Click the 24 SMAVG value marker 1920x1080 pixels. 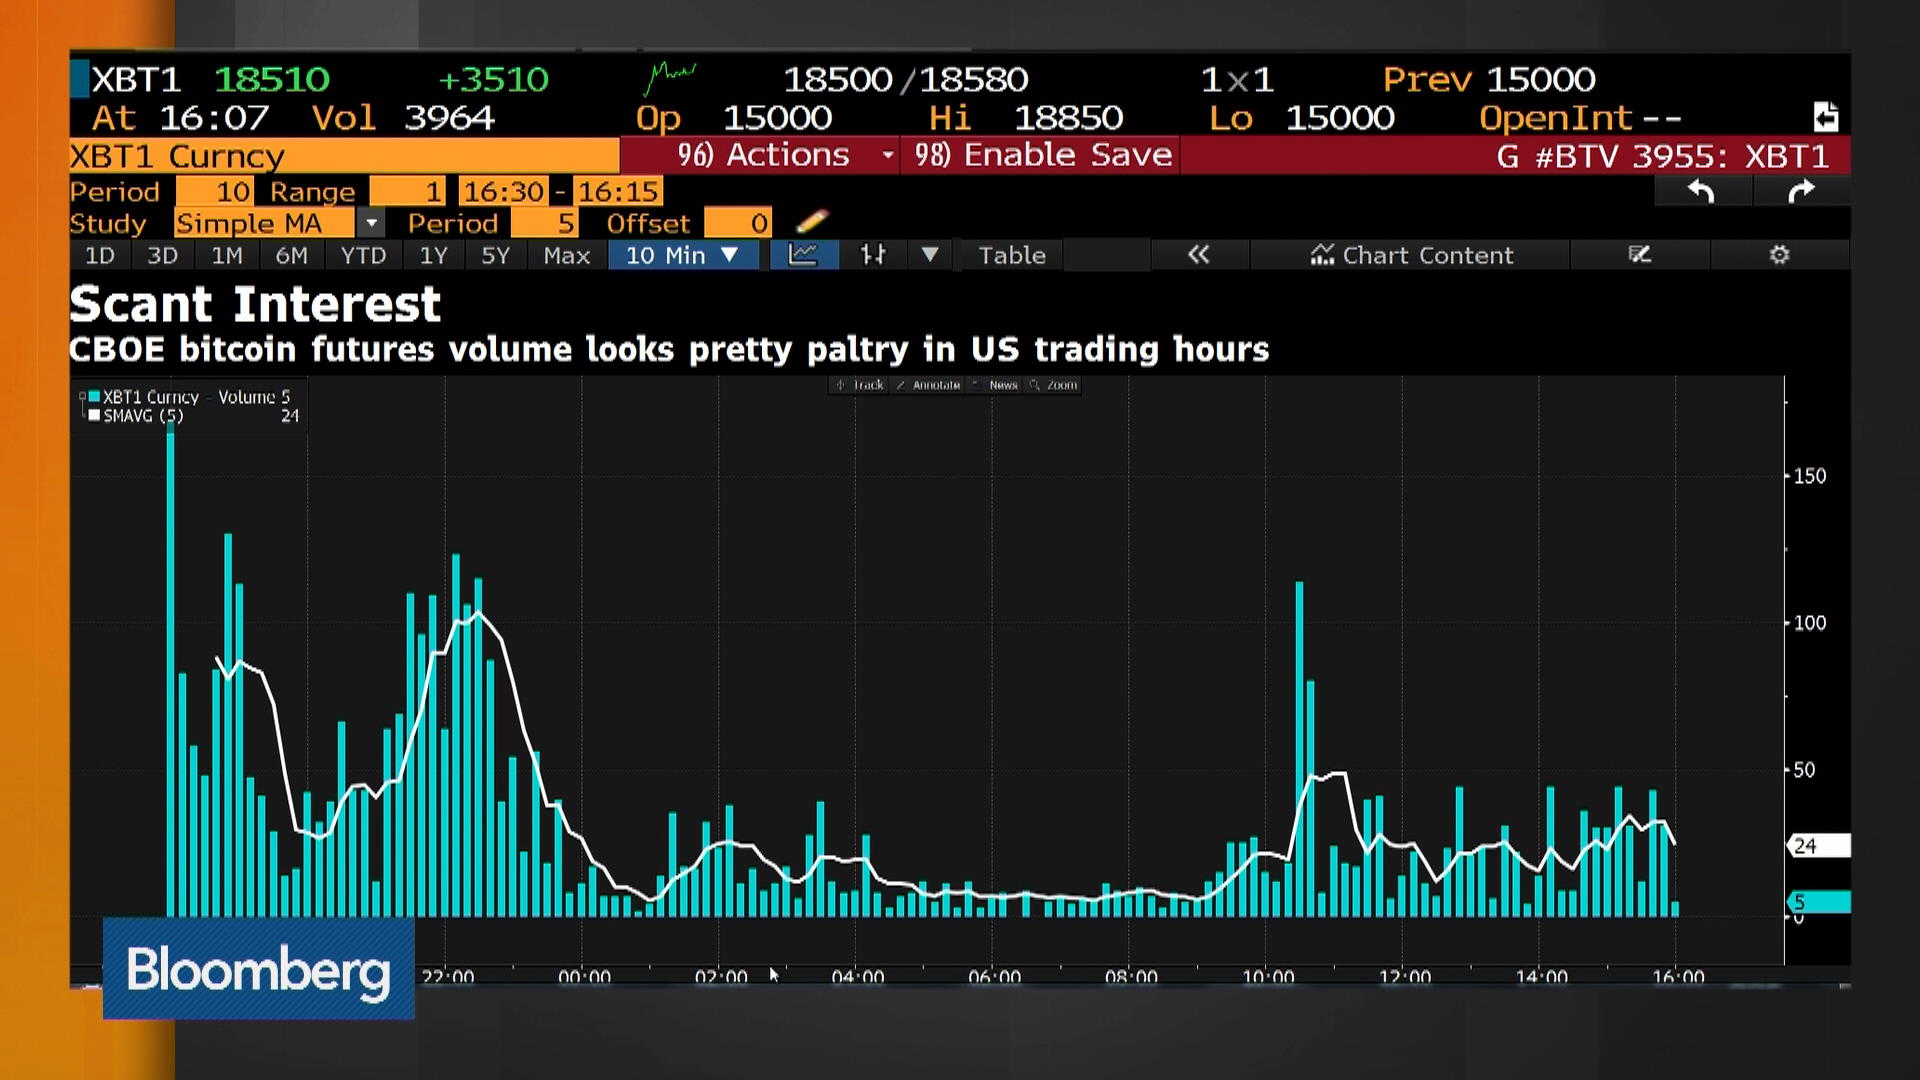pyautogui.click(x=1818, y=846)
